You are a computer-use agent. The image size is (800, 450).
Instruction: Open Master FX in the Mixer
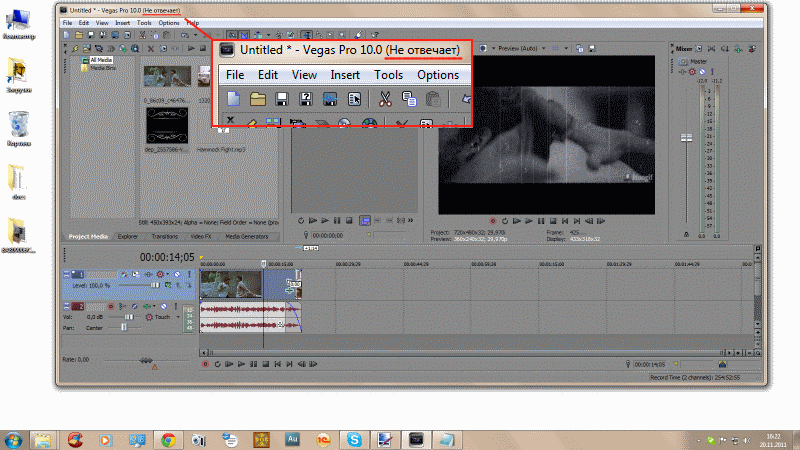(682, 72)
